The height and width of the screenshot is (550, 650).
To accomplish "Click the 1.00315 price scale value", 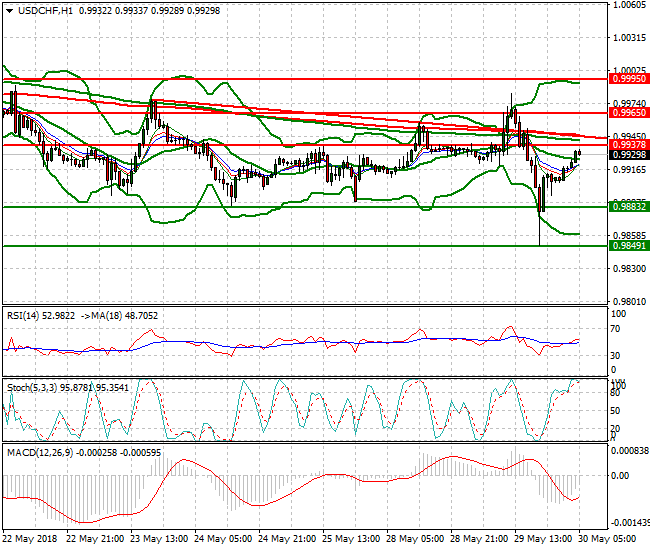I will coord(630,38).
